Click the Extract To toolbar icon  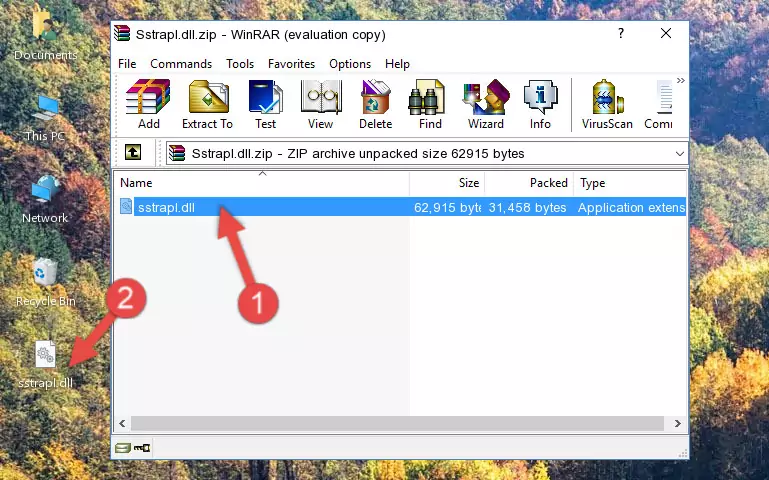pyautogui.click(x=207, y=104)
